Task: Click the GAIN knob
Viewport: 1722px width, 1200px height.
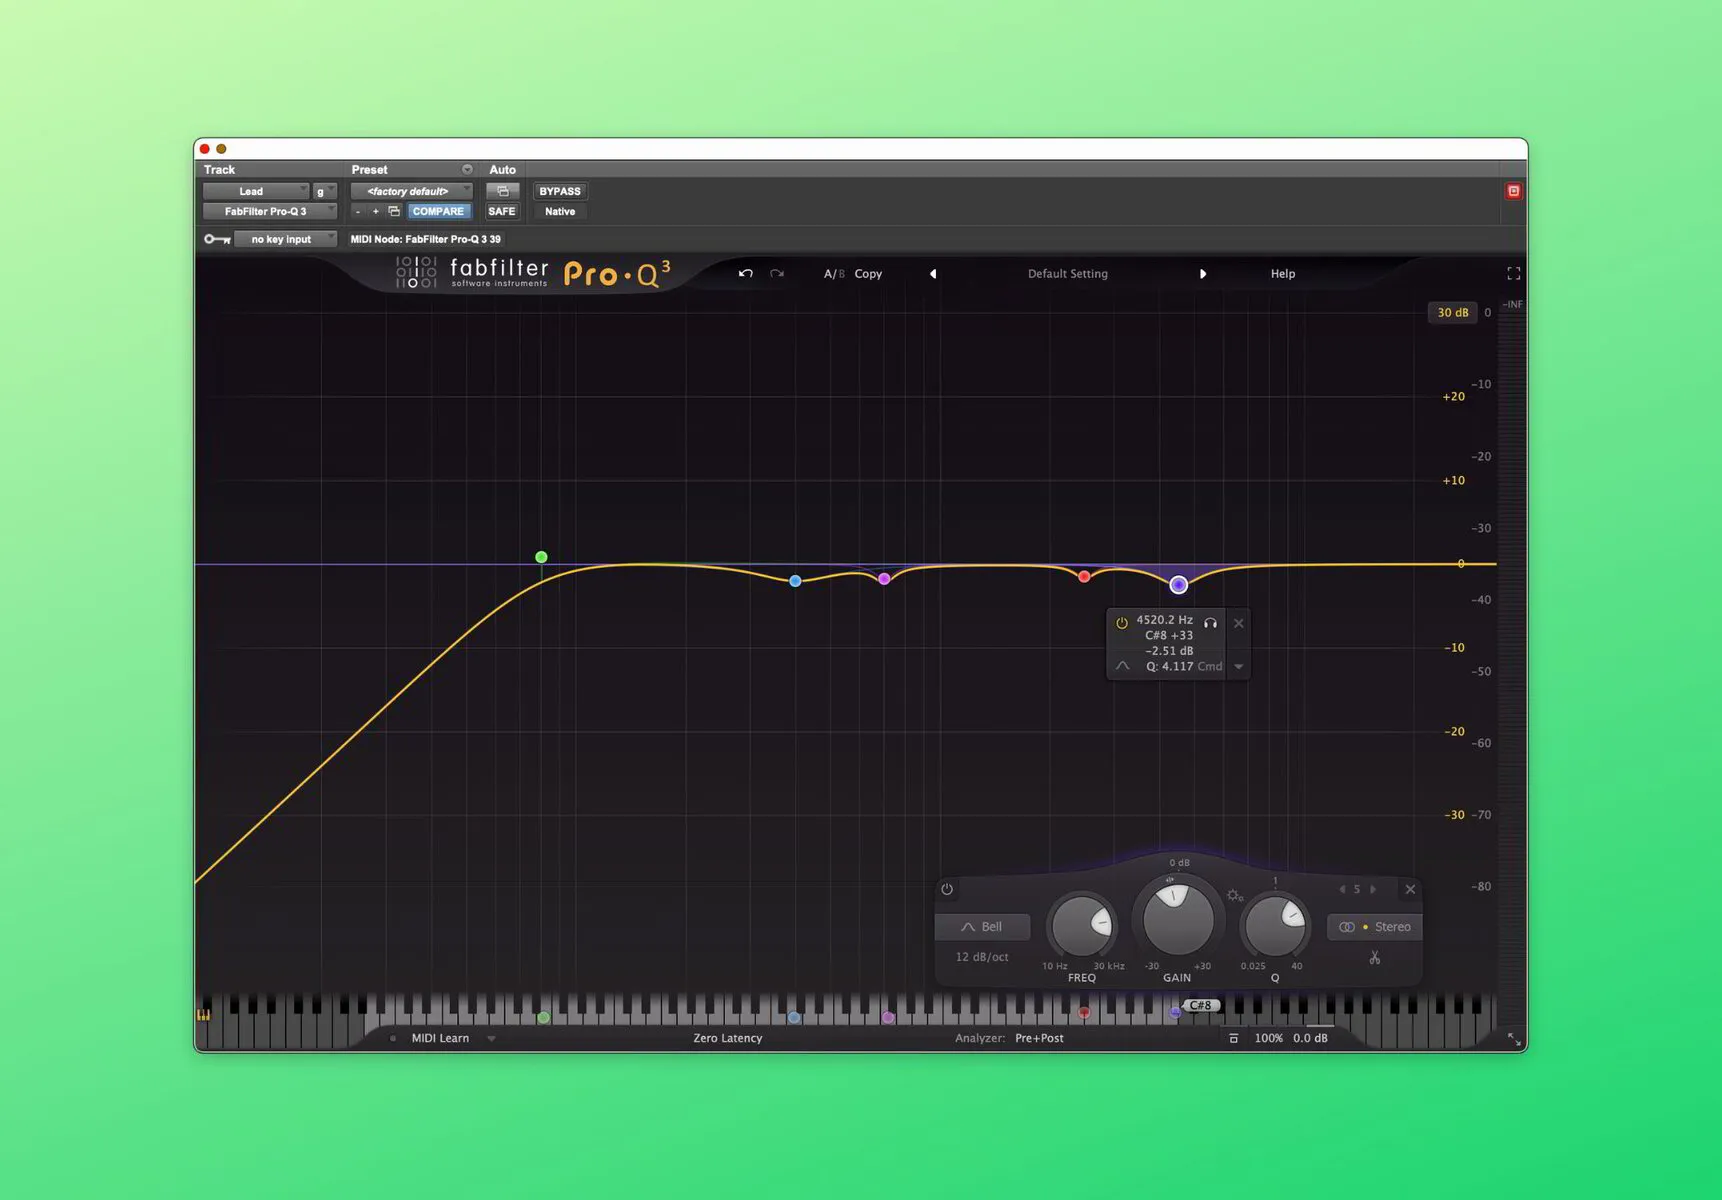Action: tap(1178, 918)
